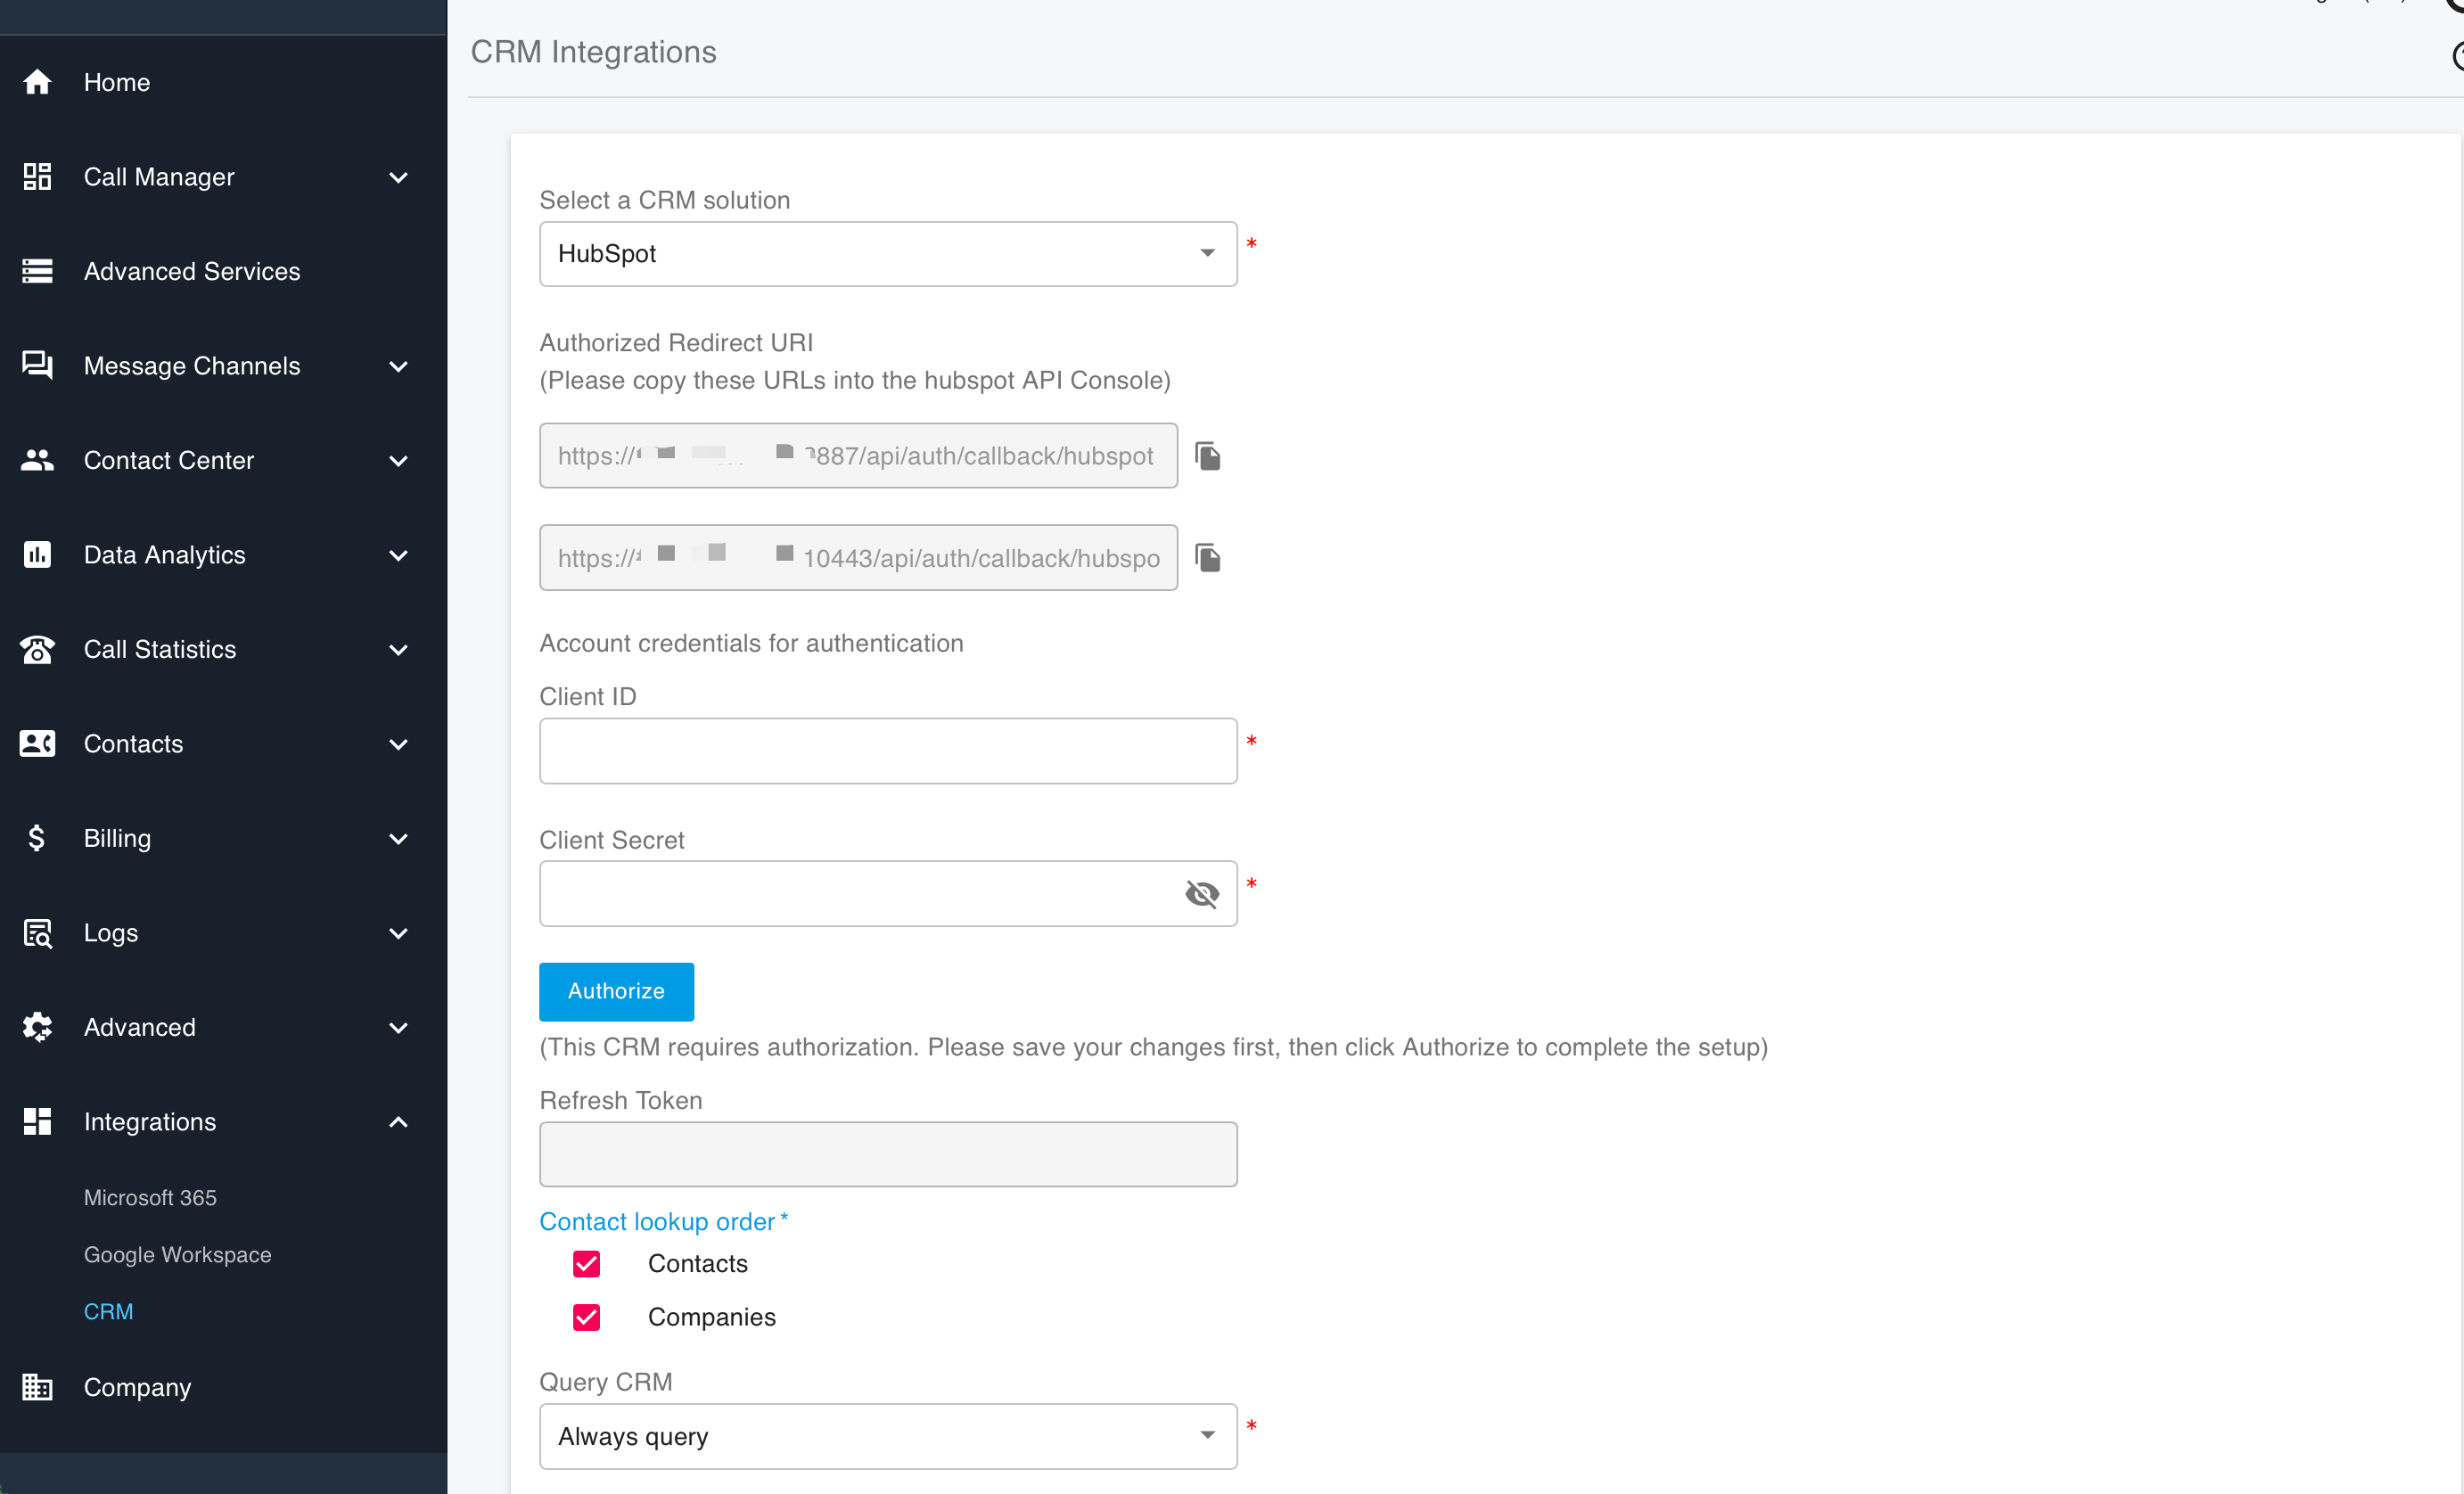Open the CRM solution HubSpot dropdown
Image resolution: width=2464 pixels, height=1494 pixels.
[x=887, y=254]
